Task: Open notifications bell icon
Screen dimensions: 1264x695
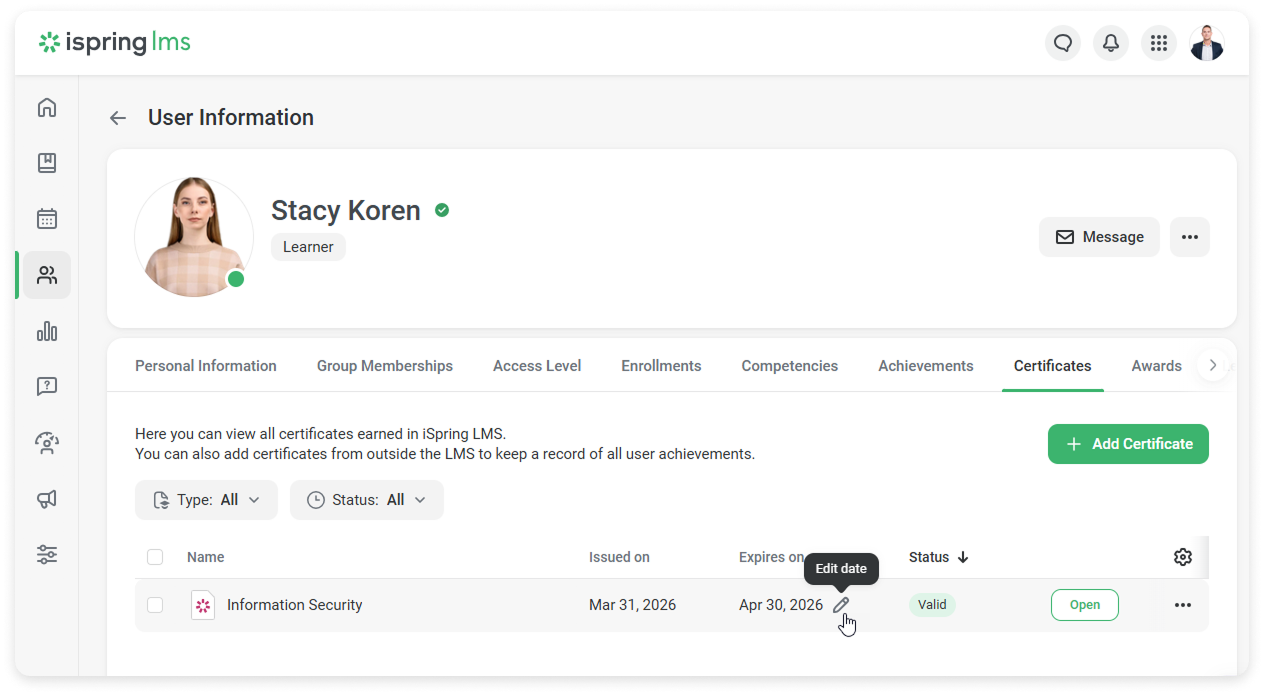Action: pos(1110,43)
